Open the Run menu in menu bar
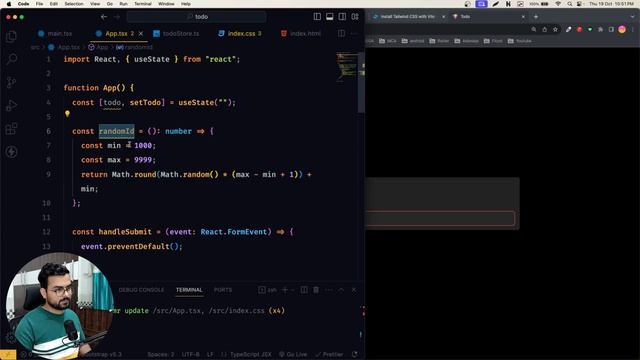Viewport: 640px width, 360px height. (123, 4)
